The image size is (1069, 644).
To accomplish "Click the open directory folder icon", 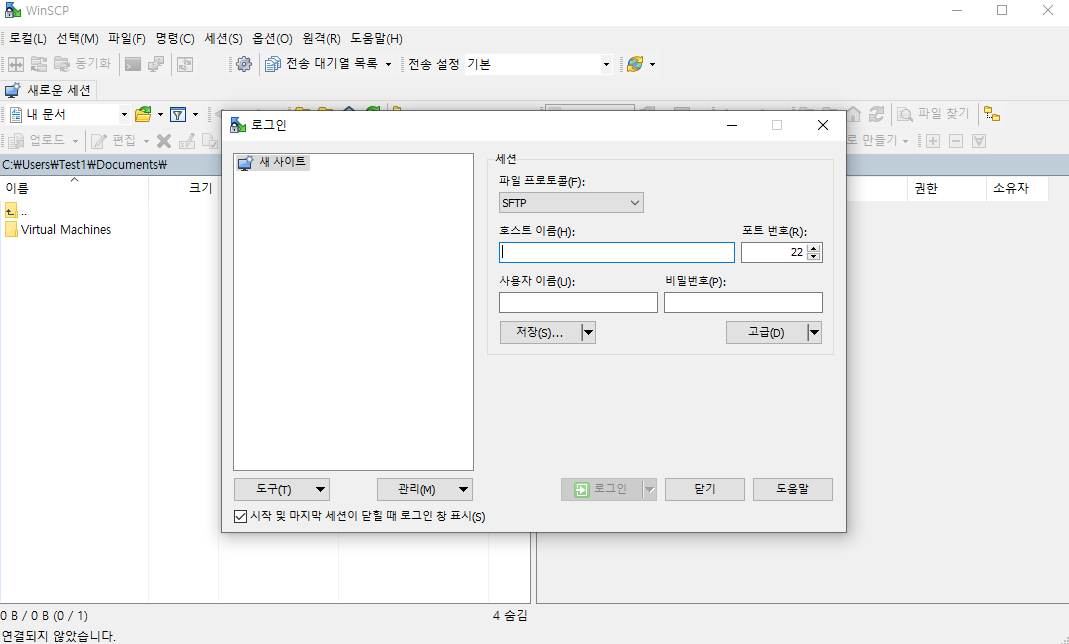I will pyautogui.click(x=143, y=114).
